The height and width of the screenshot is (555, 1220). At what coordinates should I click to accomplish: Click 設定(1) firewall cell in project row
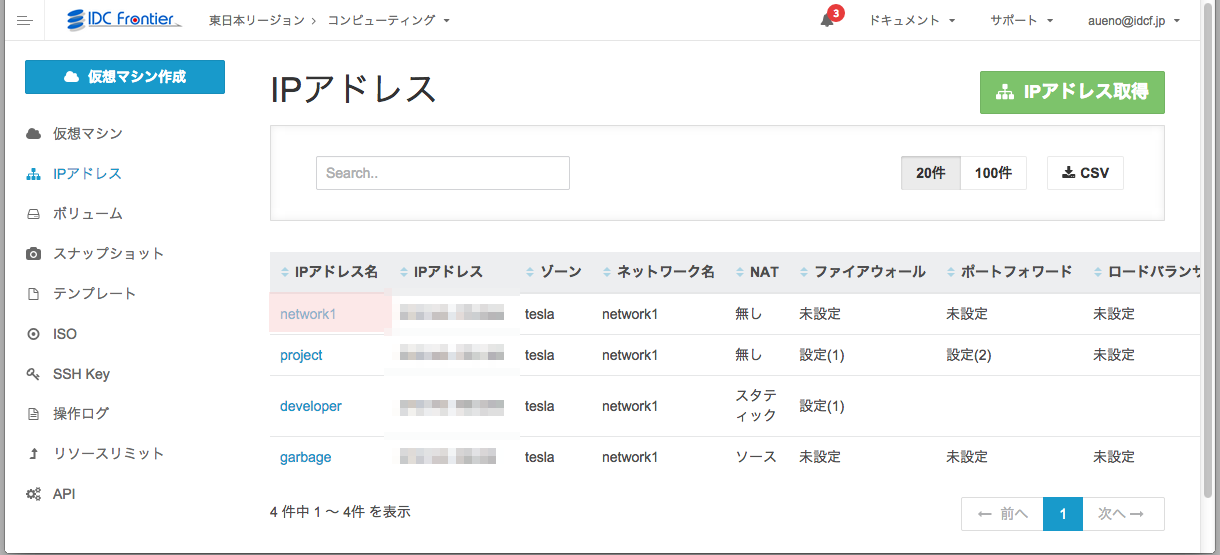[822, 355]
